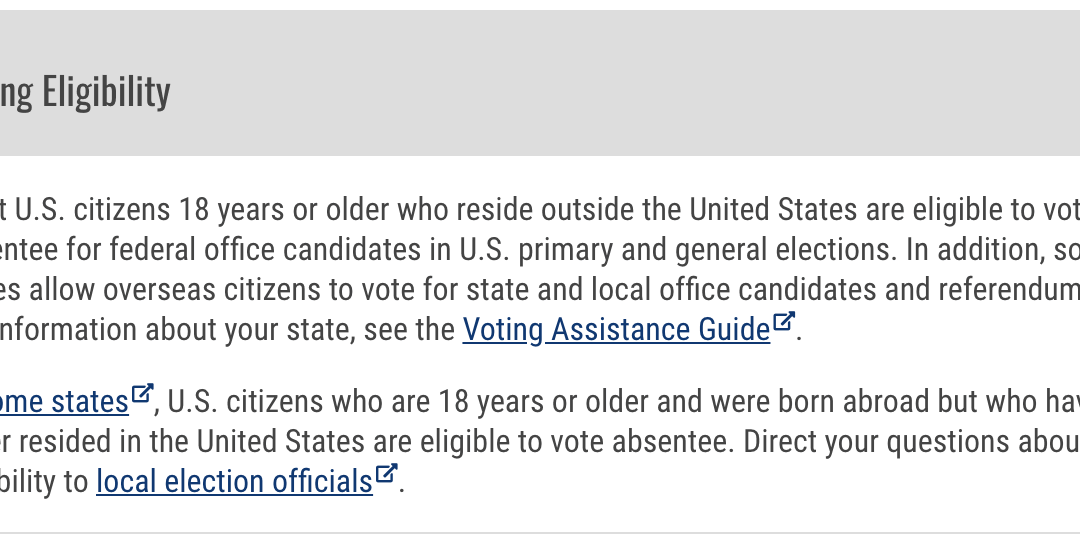Follow the 'ome states' hyperlink
Viewport: 1080px width, 544px height.
(64, 401)
